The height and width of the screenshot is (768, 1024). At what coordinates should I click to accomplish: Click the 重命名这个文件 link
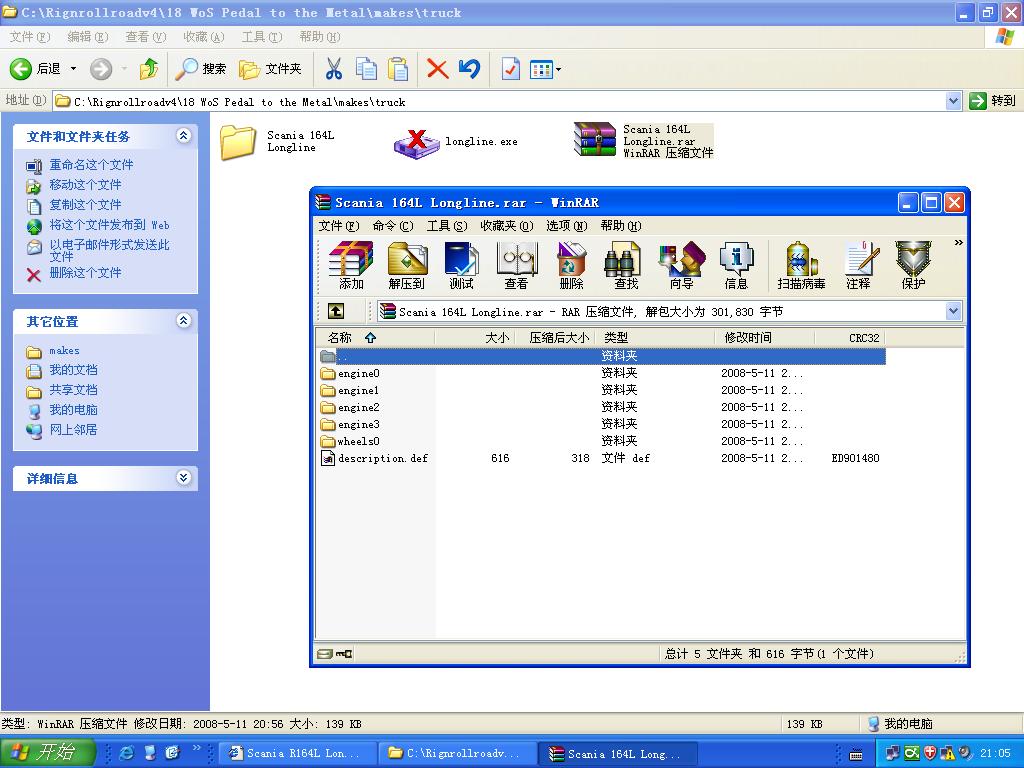[91, 165]
